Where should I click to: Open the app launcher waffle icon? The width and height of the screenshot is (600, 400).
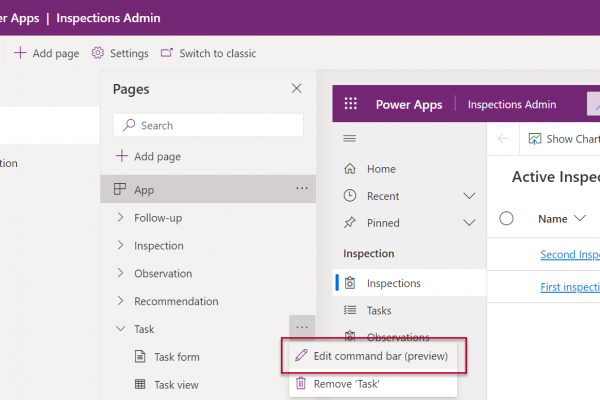pyautogui.click(x=351, y=103)
